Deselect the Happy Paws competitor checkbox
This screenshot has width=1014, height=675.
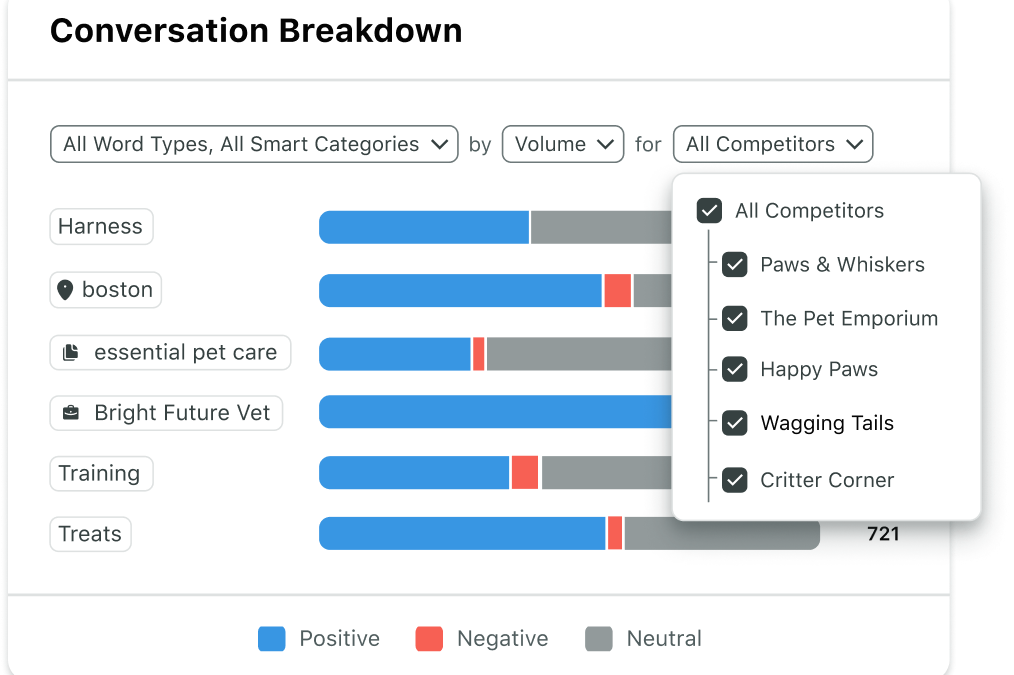[x=735, y=369]
